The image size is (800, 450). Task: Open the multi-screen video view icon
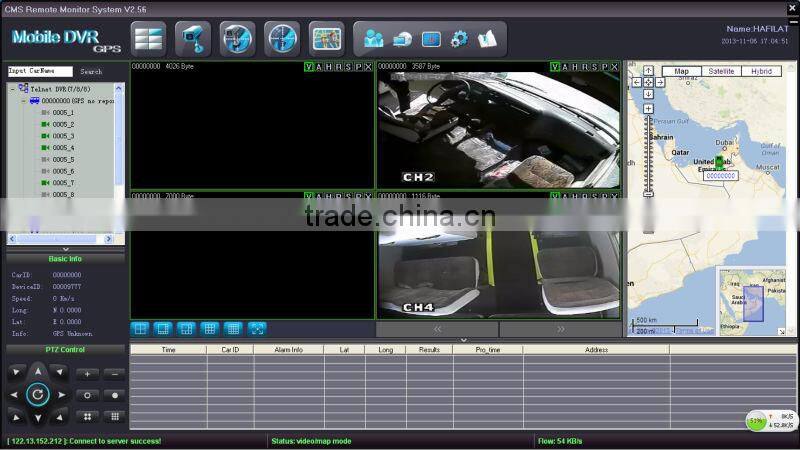tap(148, 39)
